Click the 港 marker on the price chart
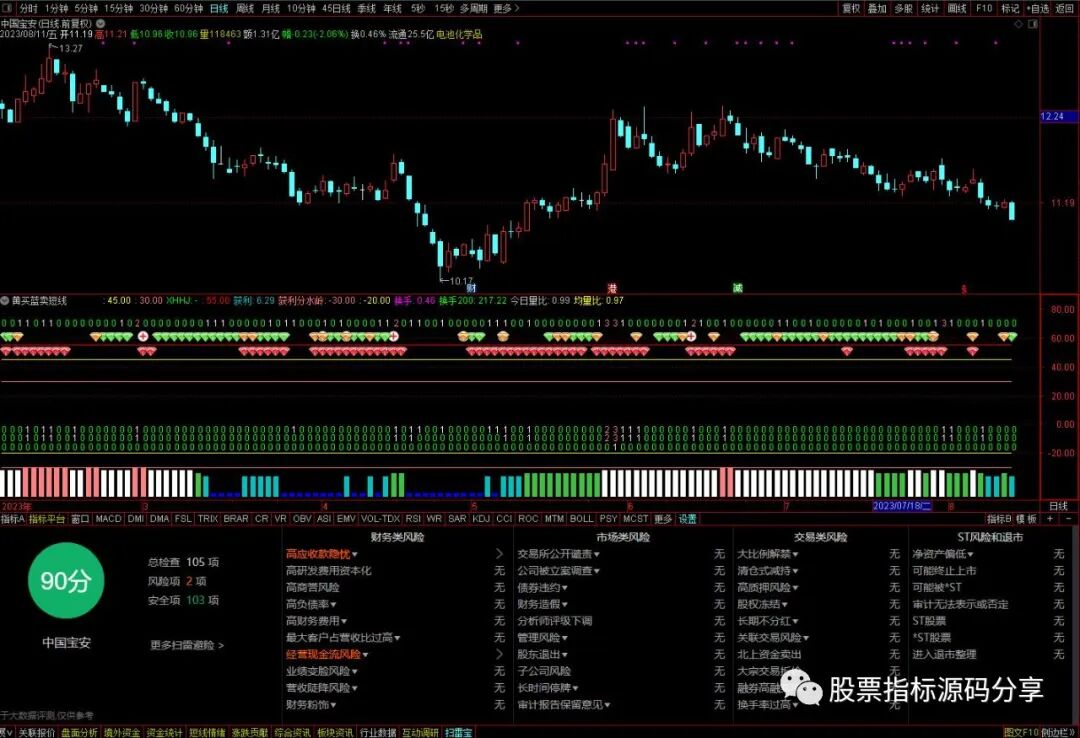The height and width of the screenshot is (738, 1080). pyautogui.click(x=612, y=288)
